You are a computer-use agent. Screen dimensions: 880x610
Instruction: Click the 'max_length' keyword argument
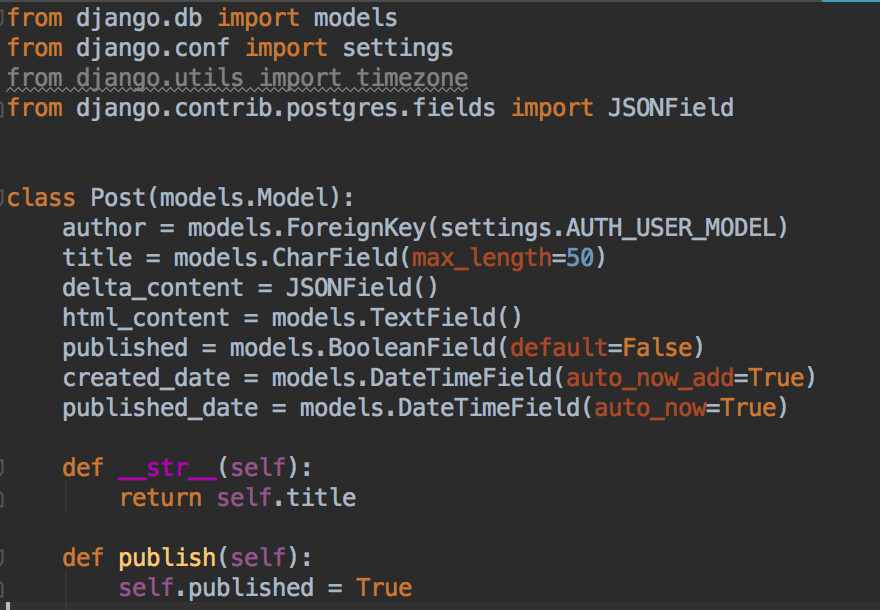[482, 258]
